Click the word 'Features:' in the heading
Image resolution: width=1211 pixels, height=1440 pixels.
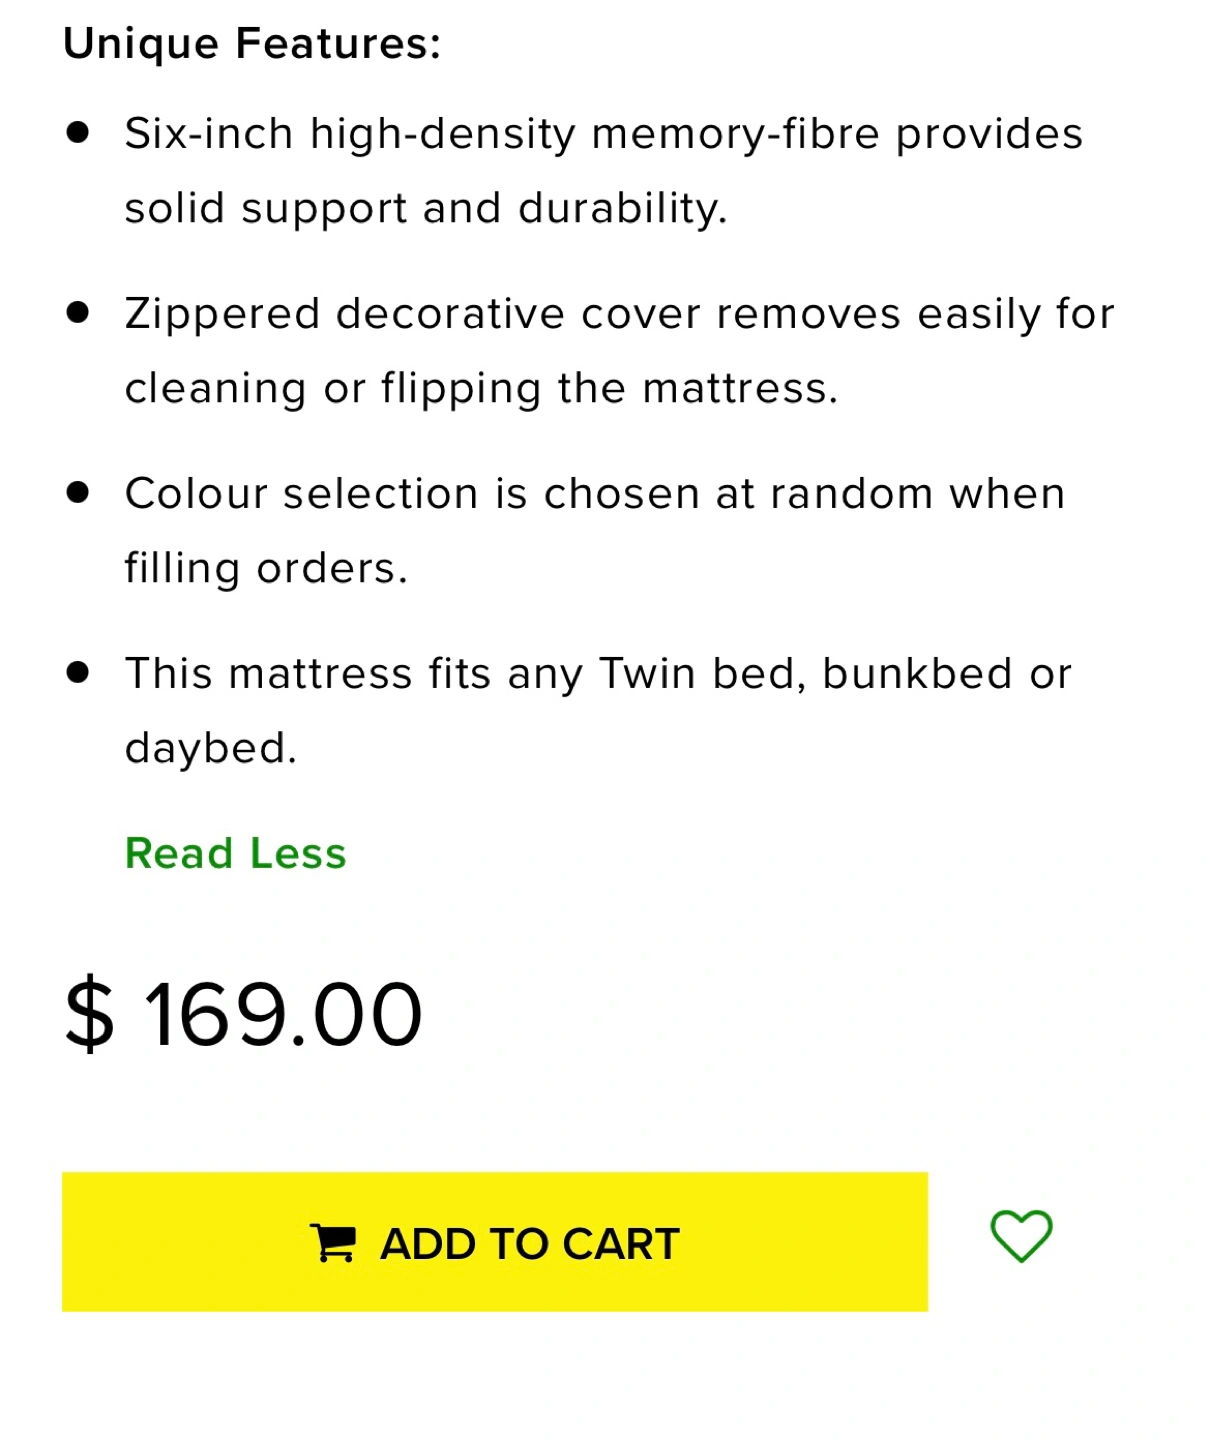[x=338, y=44]
